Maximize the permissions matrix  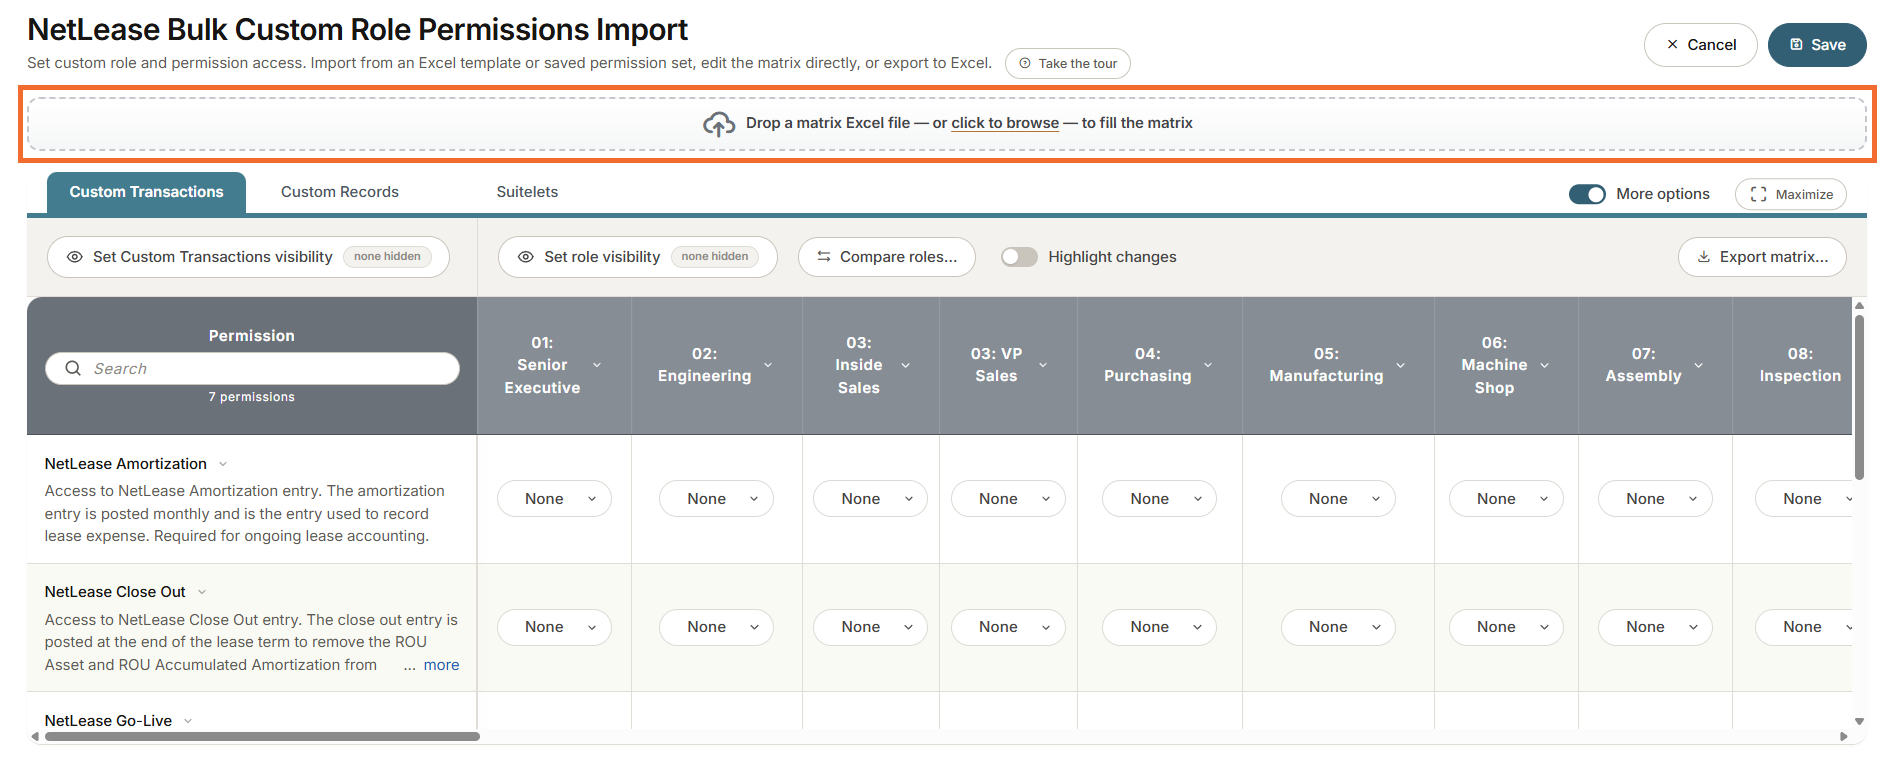point(1791,194)
